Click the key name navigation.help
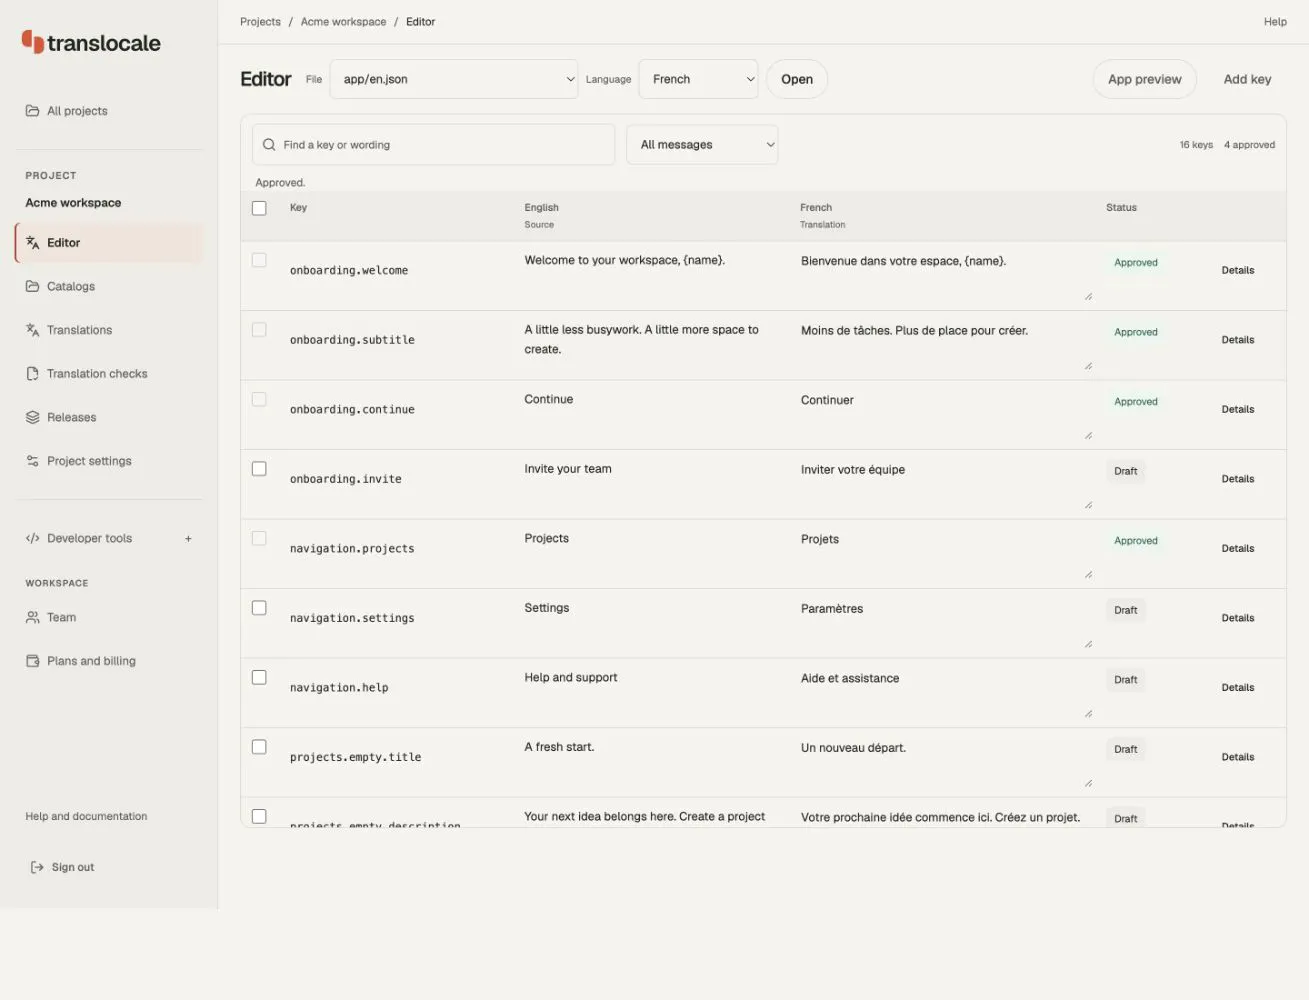Screen dimensions: 1309x1000 [339, 688]
